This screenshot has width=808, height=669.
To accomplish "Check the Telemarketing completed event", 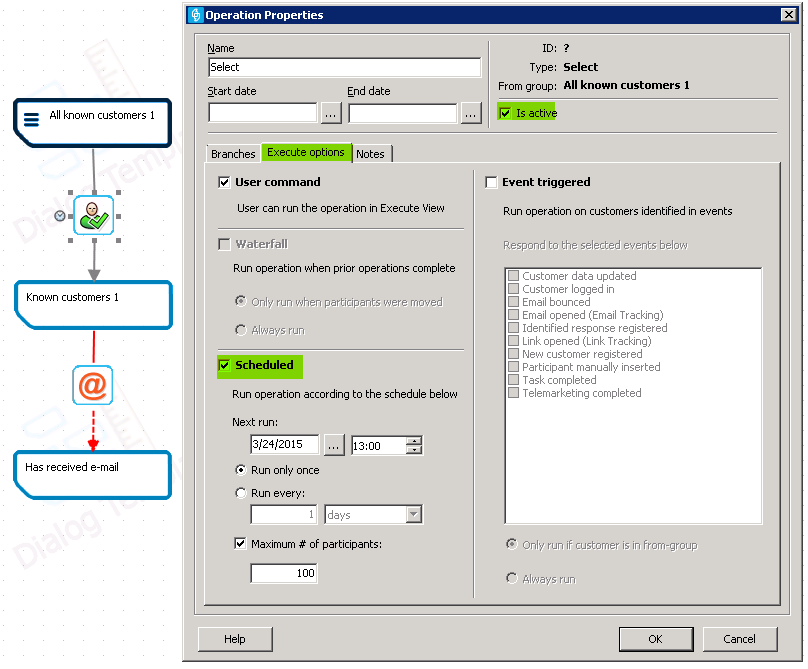I will click(513, 393).
